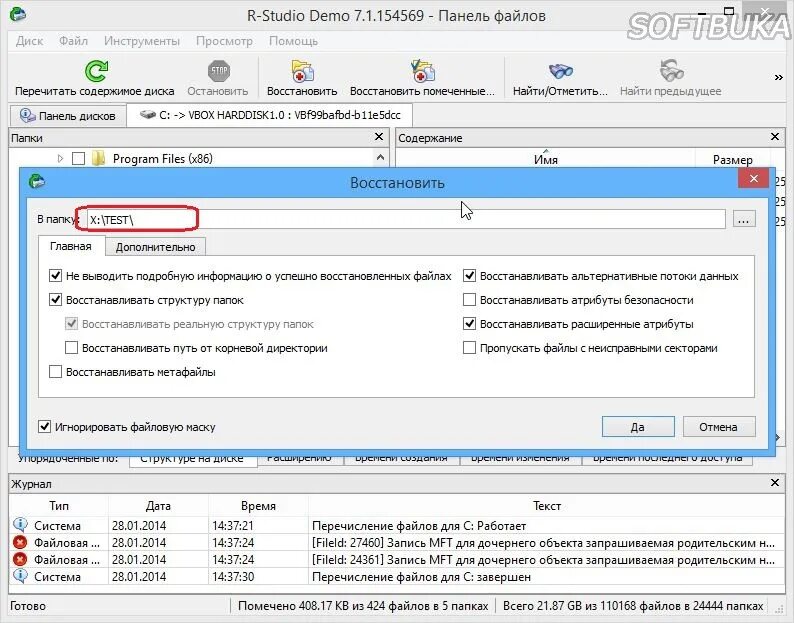Open the Помощь menu
The image size is (794, 623).
(293, 41)
